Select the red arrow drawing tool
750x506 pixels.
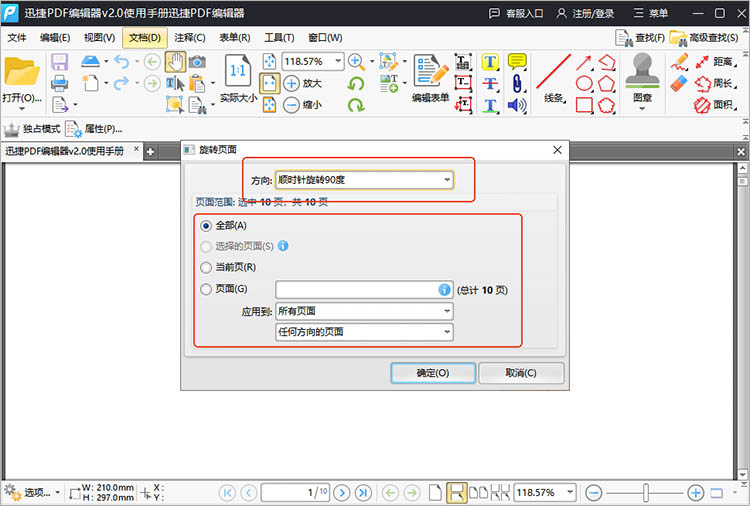coord(584,62)
